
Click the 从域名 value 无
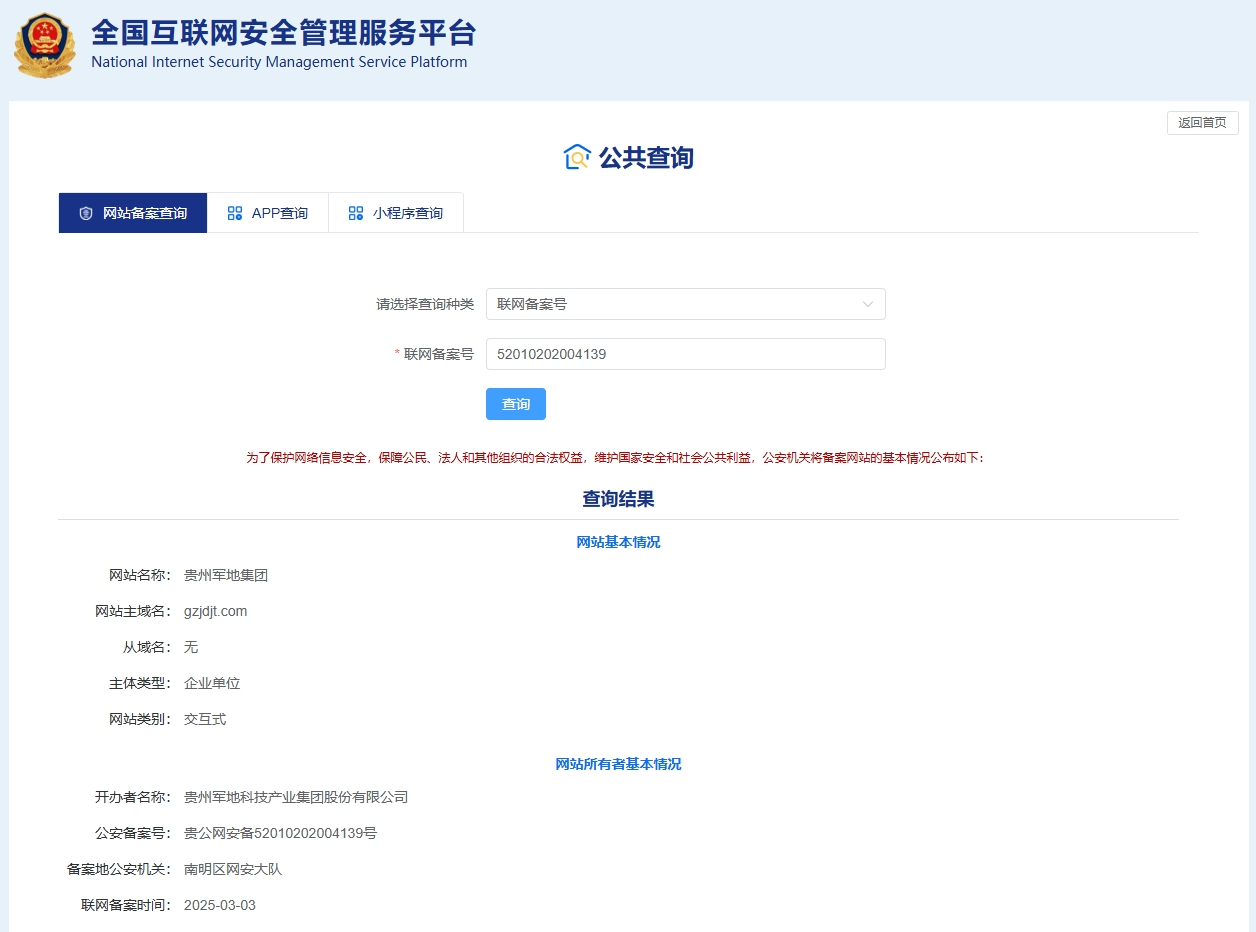[191, 647]
